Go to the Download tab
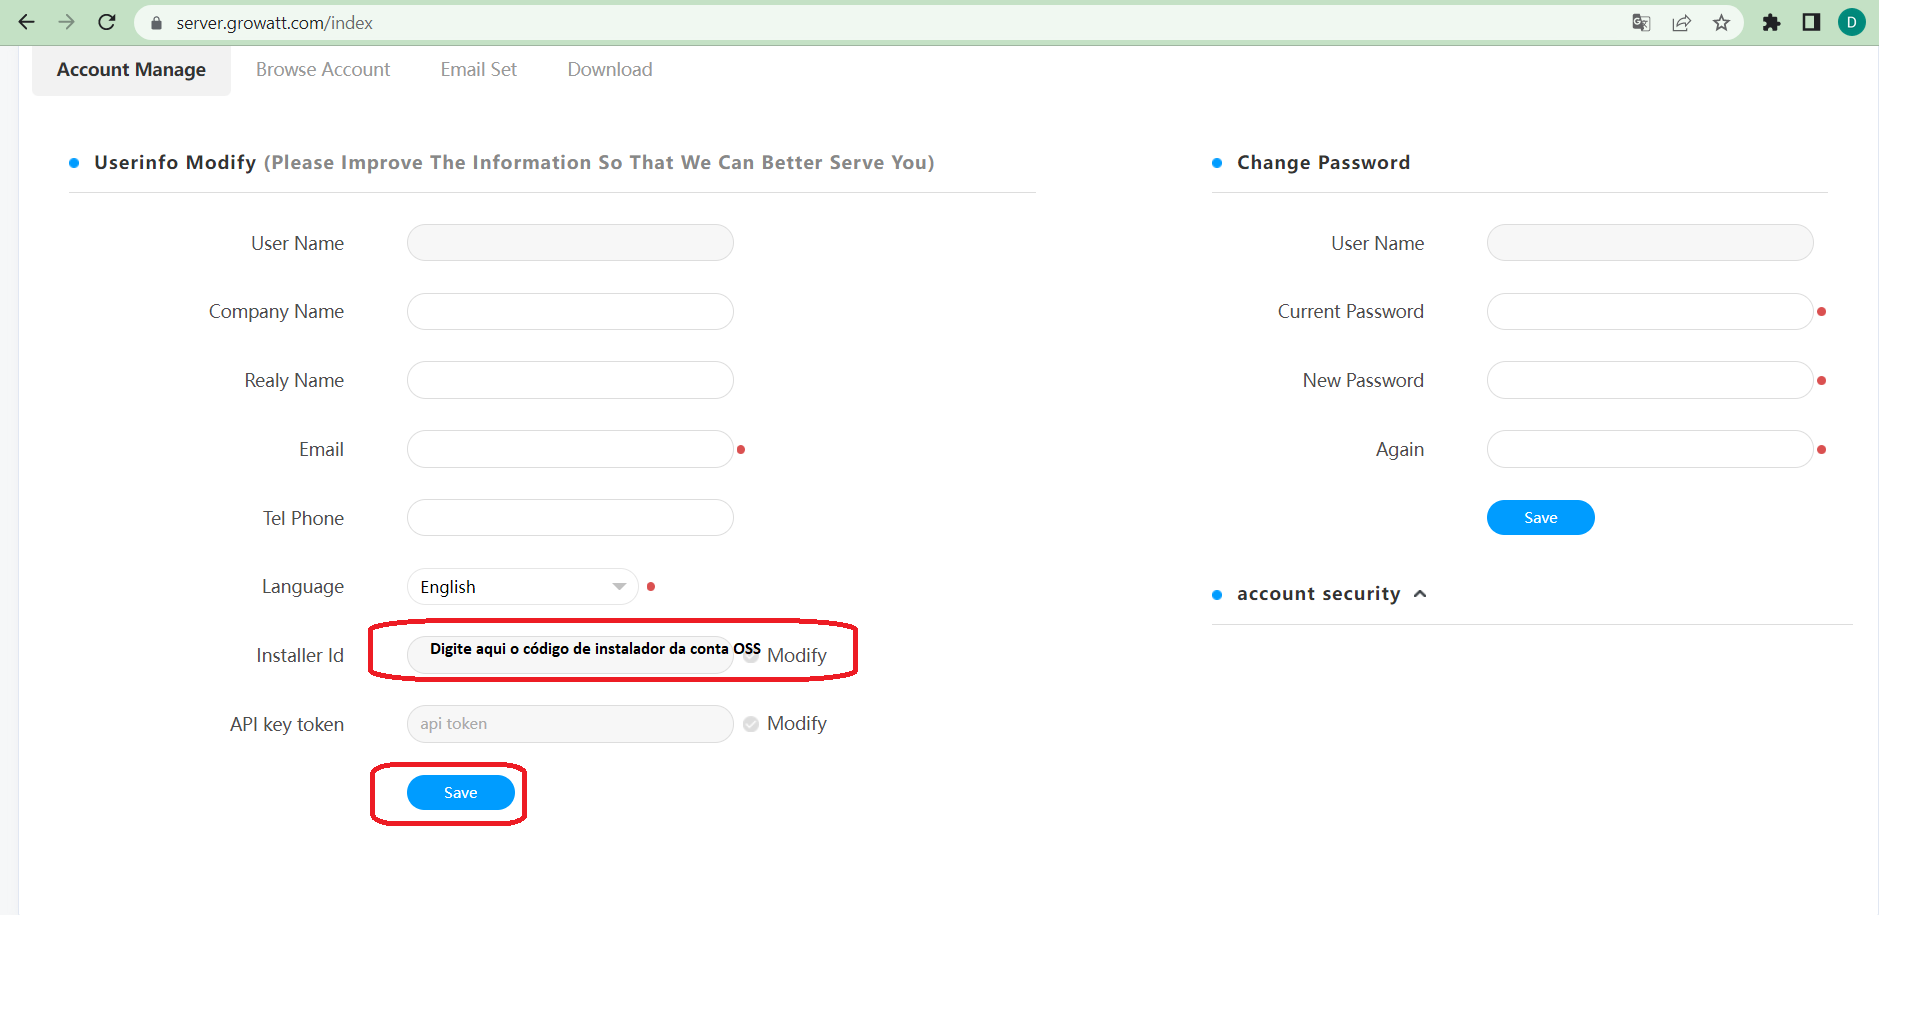Image resolution: width=1920 pixels, height=1022 pixels. tap(609, 70)
